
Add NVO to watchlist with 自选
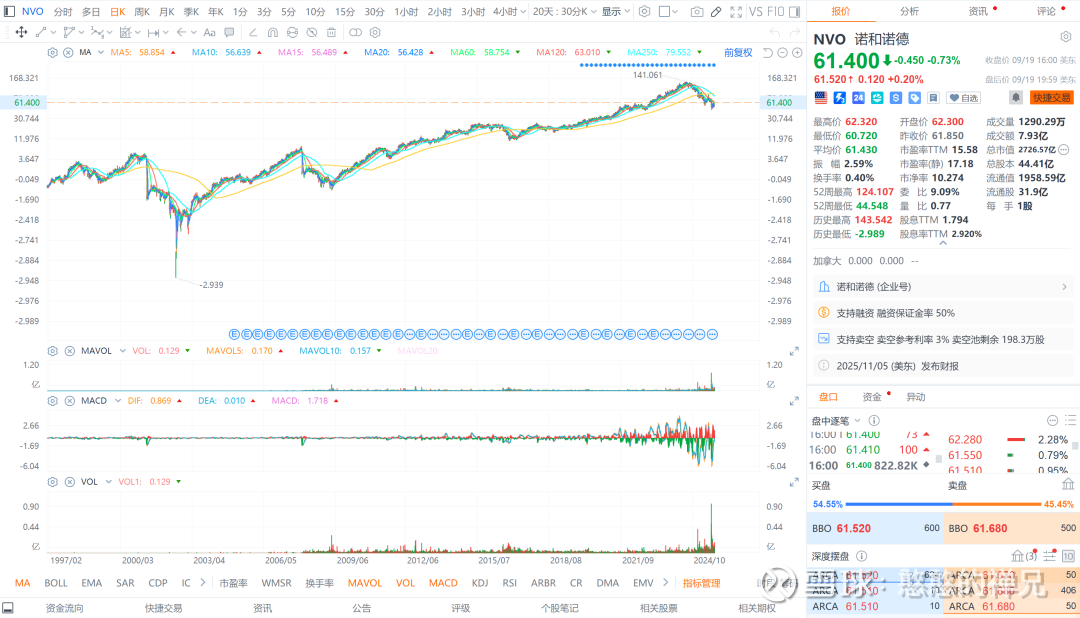click(x=964, y=98)
